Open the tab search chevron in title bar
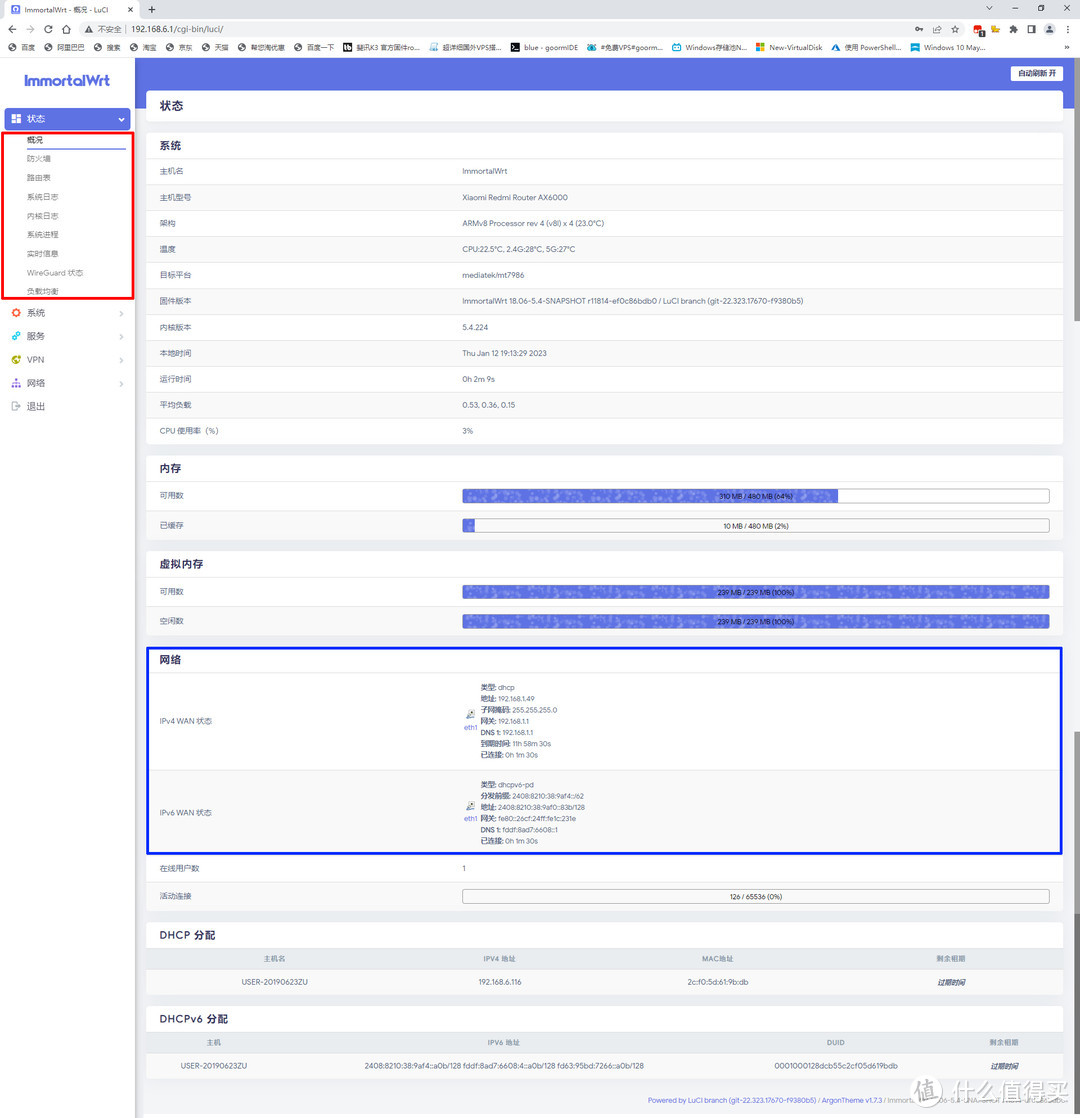This screenshot has height=1118, width=1080. pyautogui.click(x=989, y=8)
